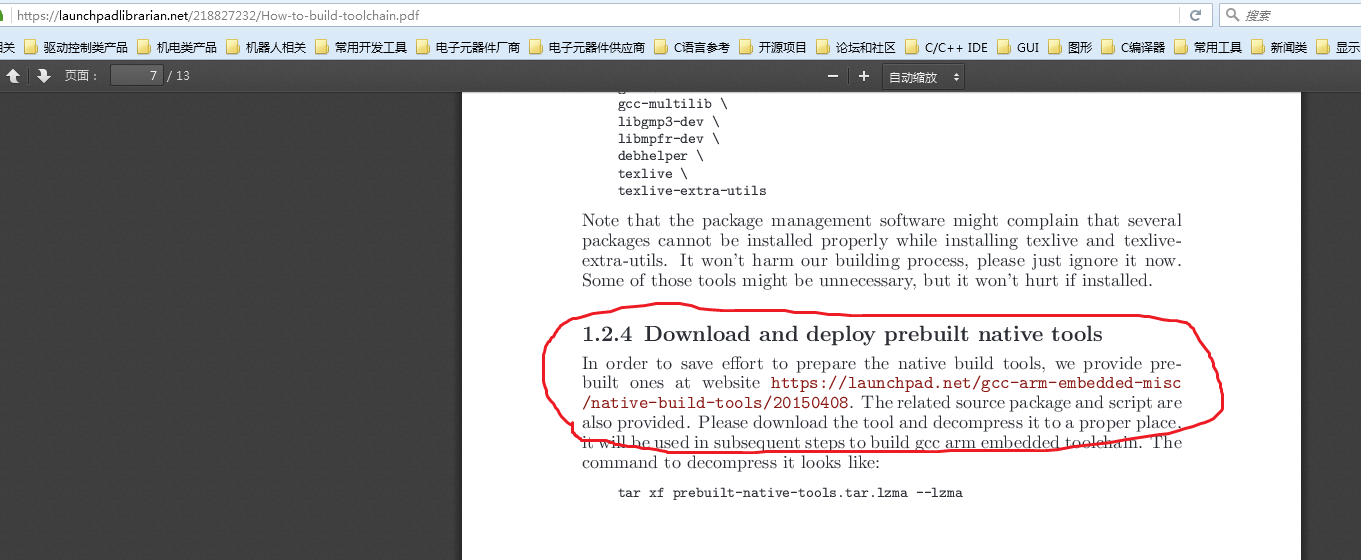Click the browser URL address bar
The image size is (1361, 560).
[600, 15]
